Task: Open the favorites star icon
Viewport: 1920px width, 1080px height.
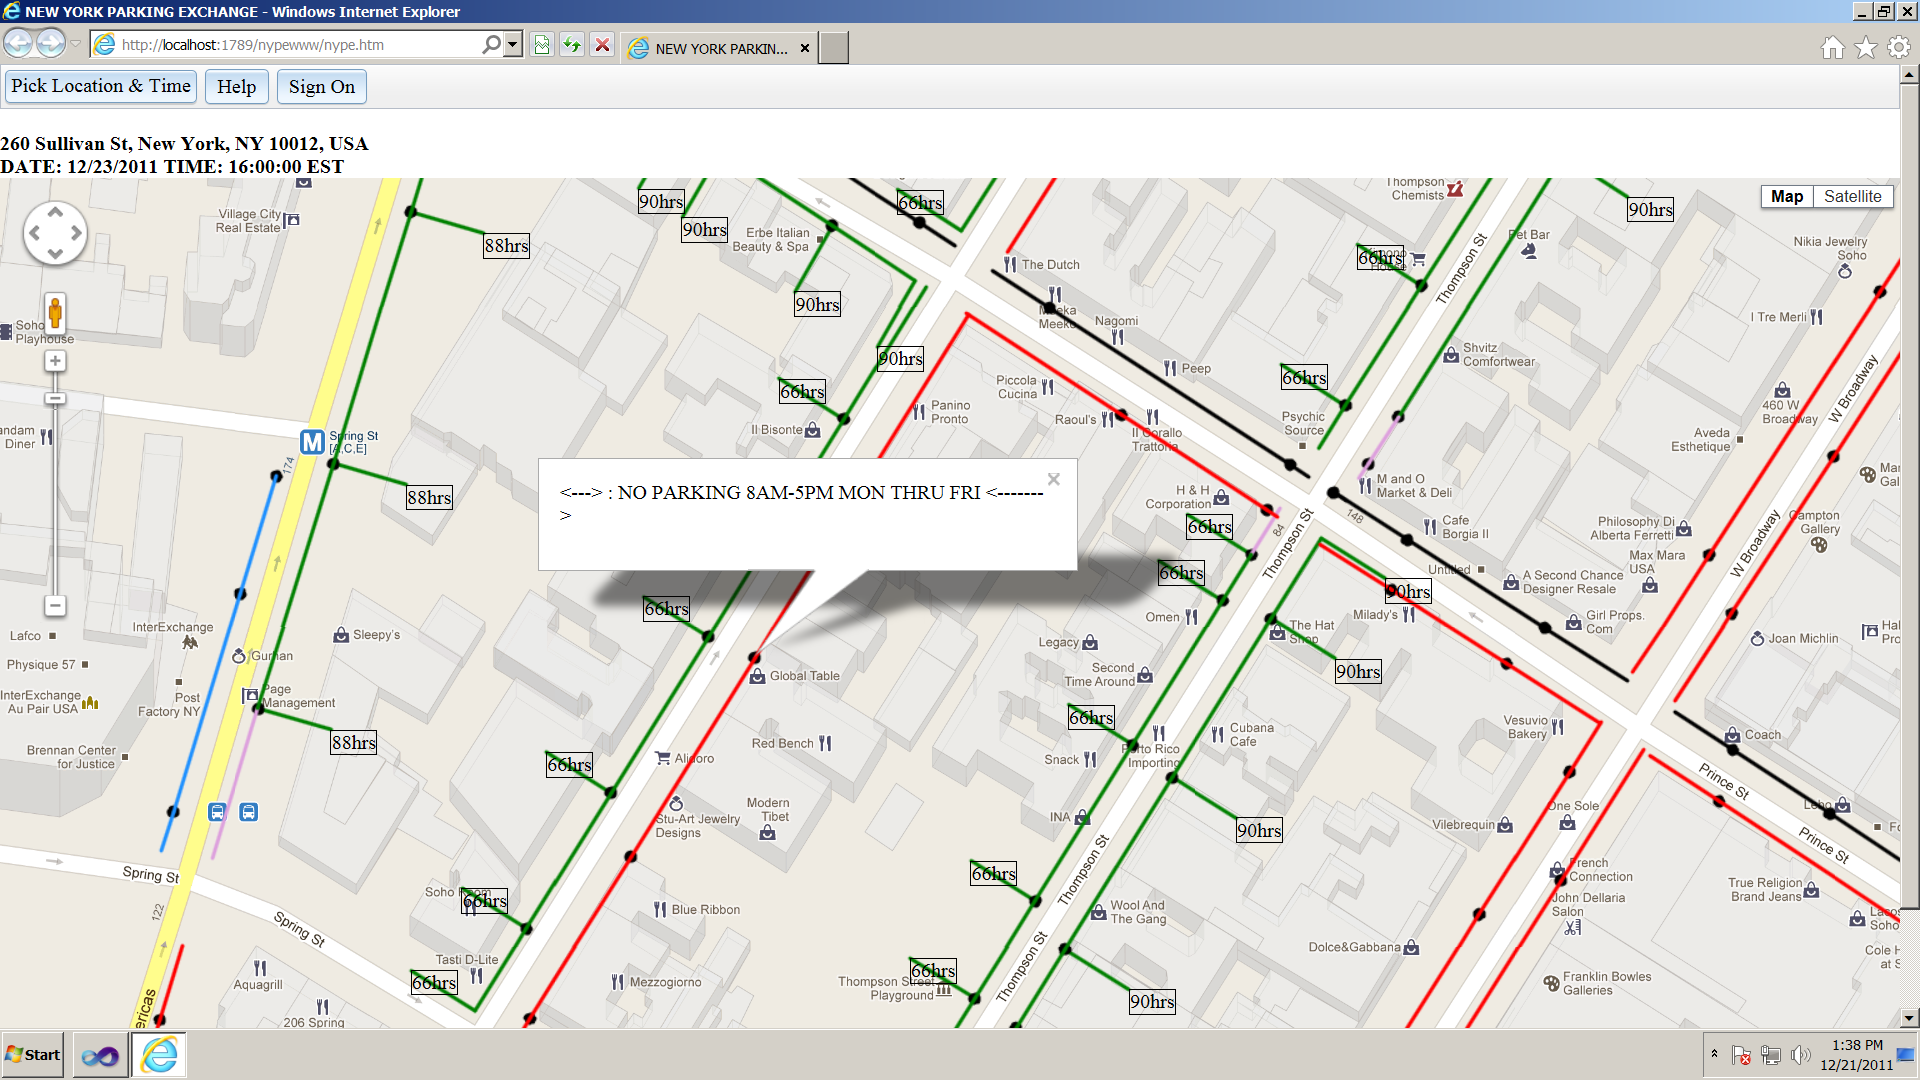Action: coord(1865,47)
